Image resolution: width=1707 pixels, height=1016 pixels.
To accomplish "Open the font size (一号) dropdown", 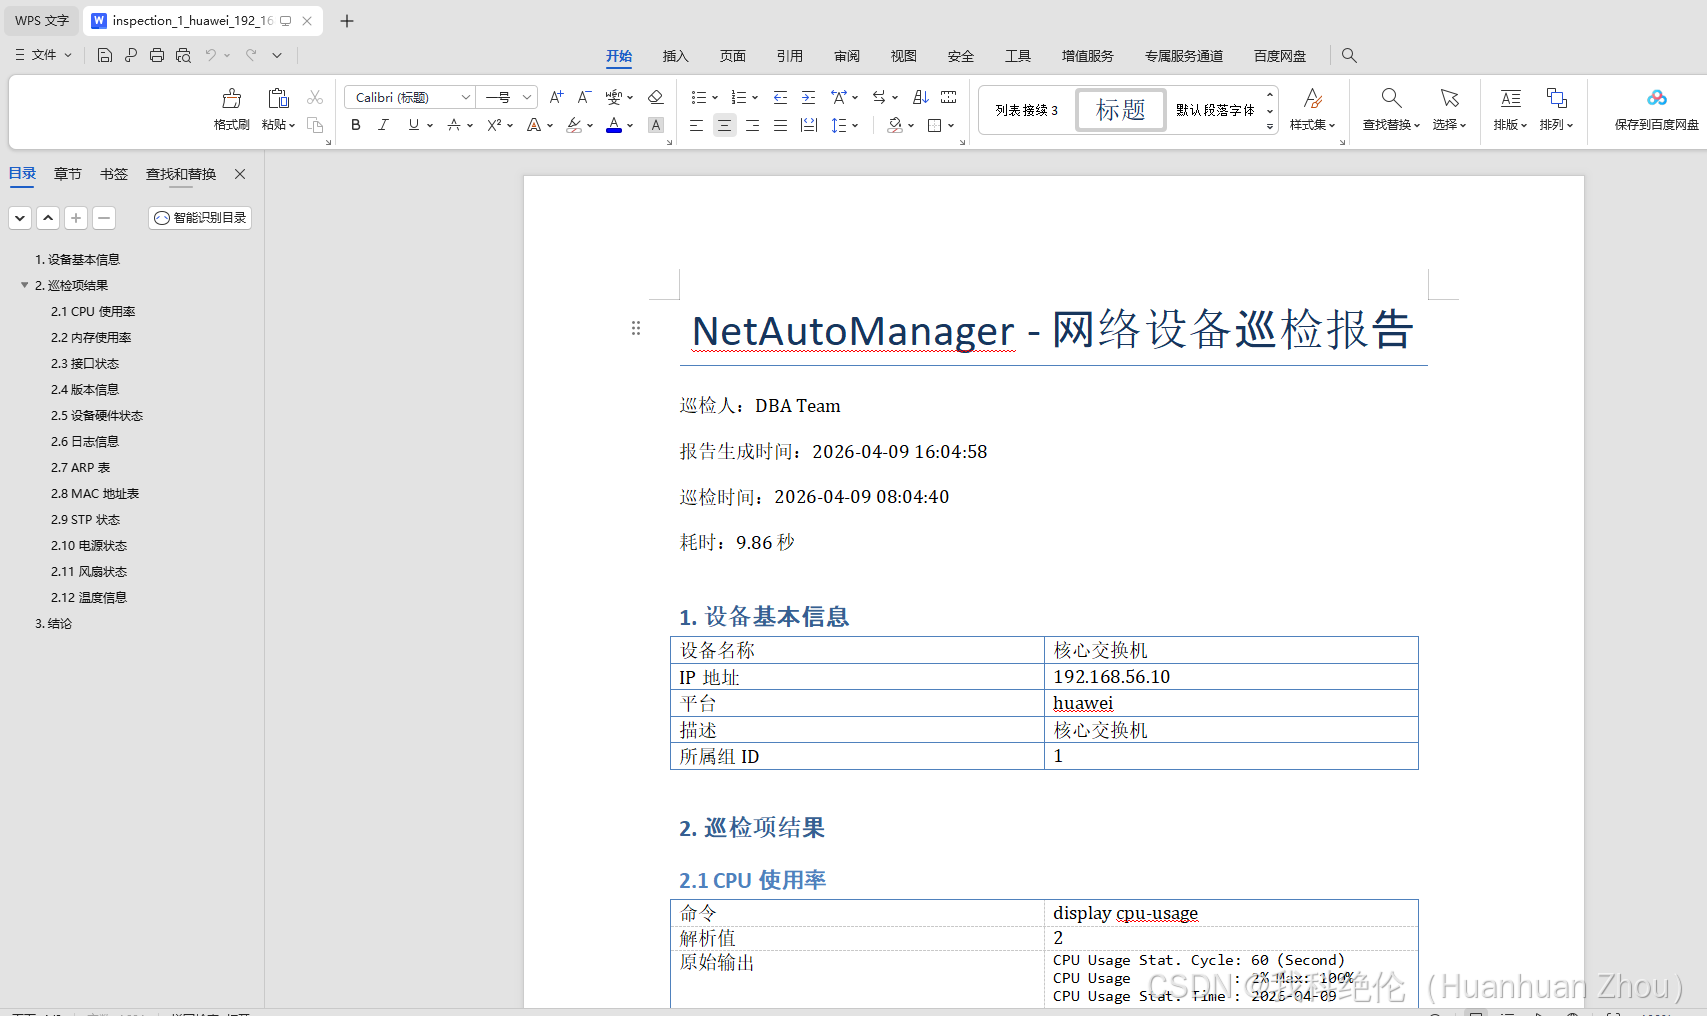I will 527,97.
